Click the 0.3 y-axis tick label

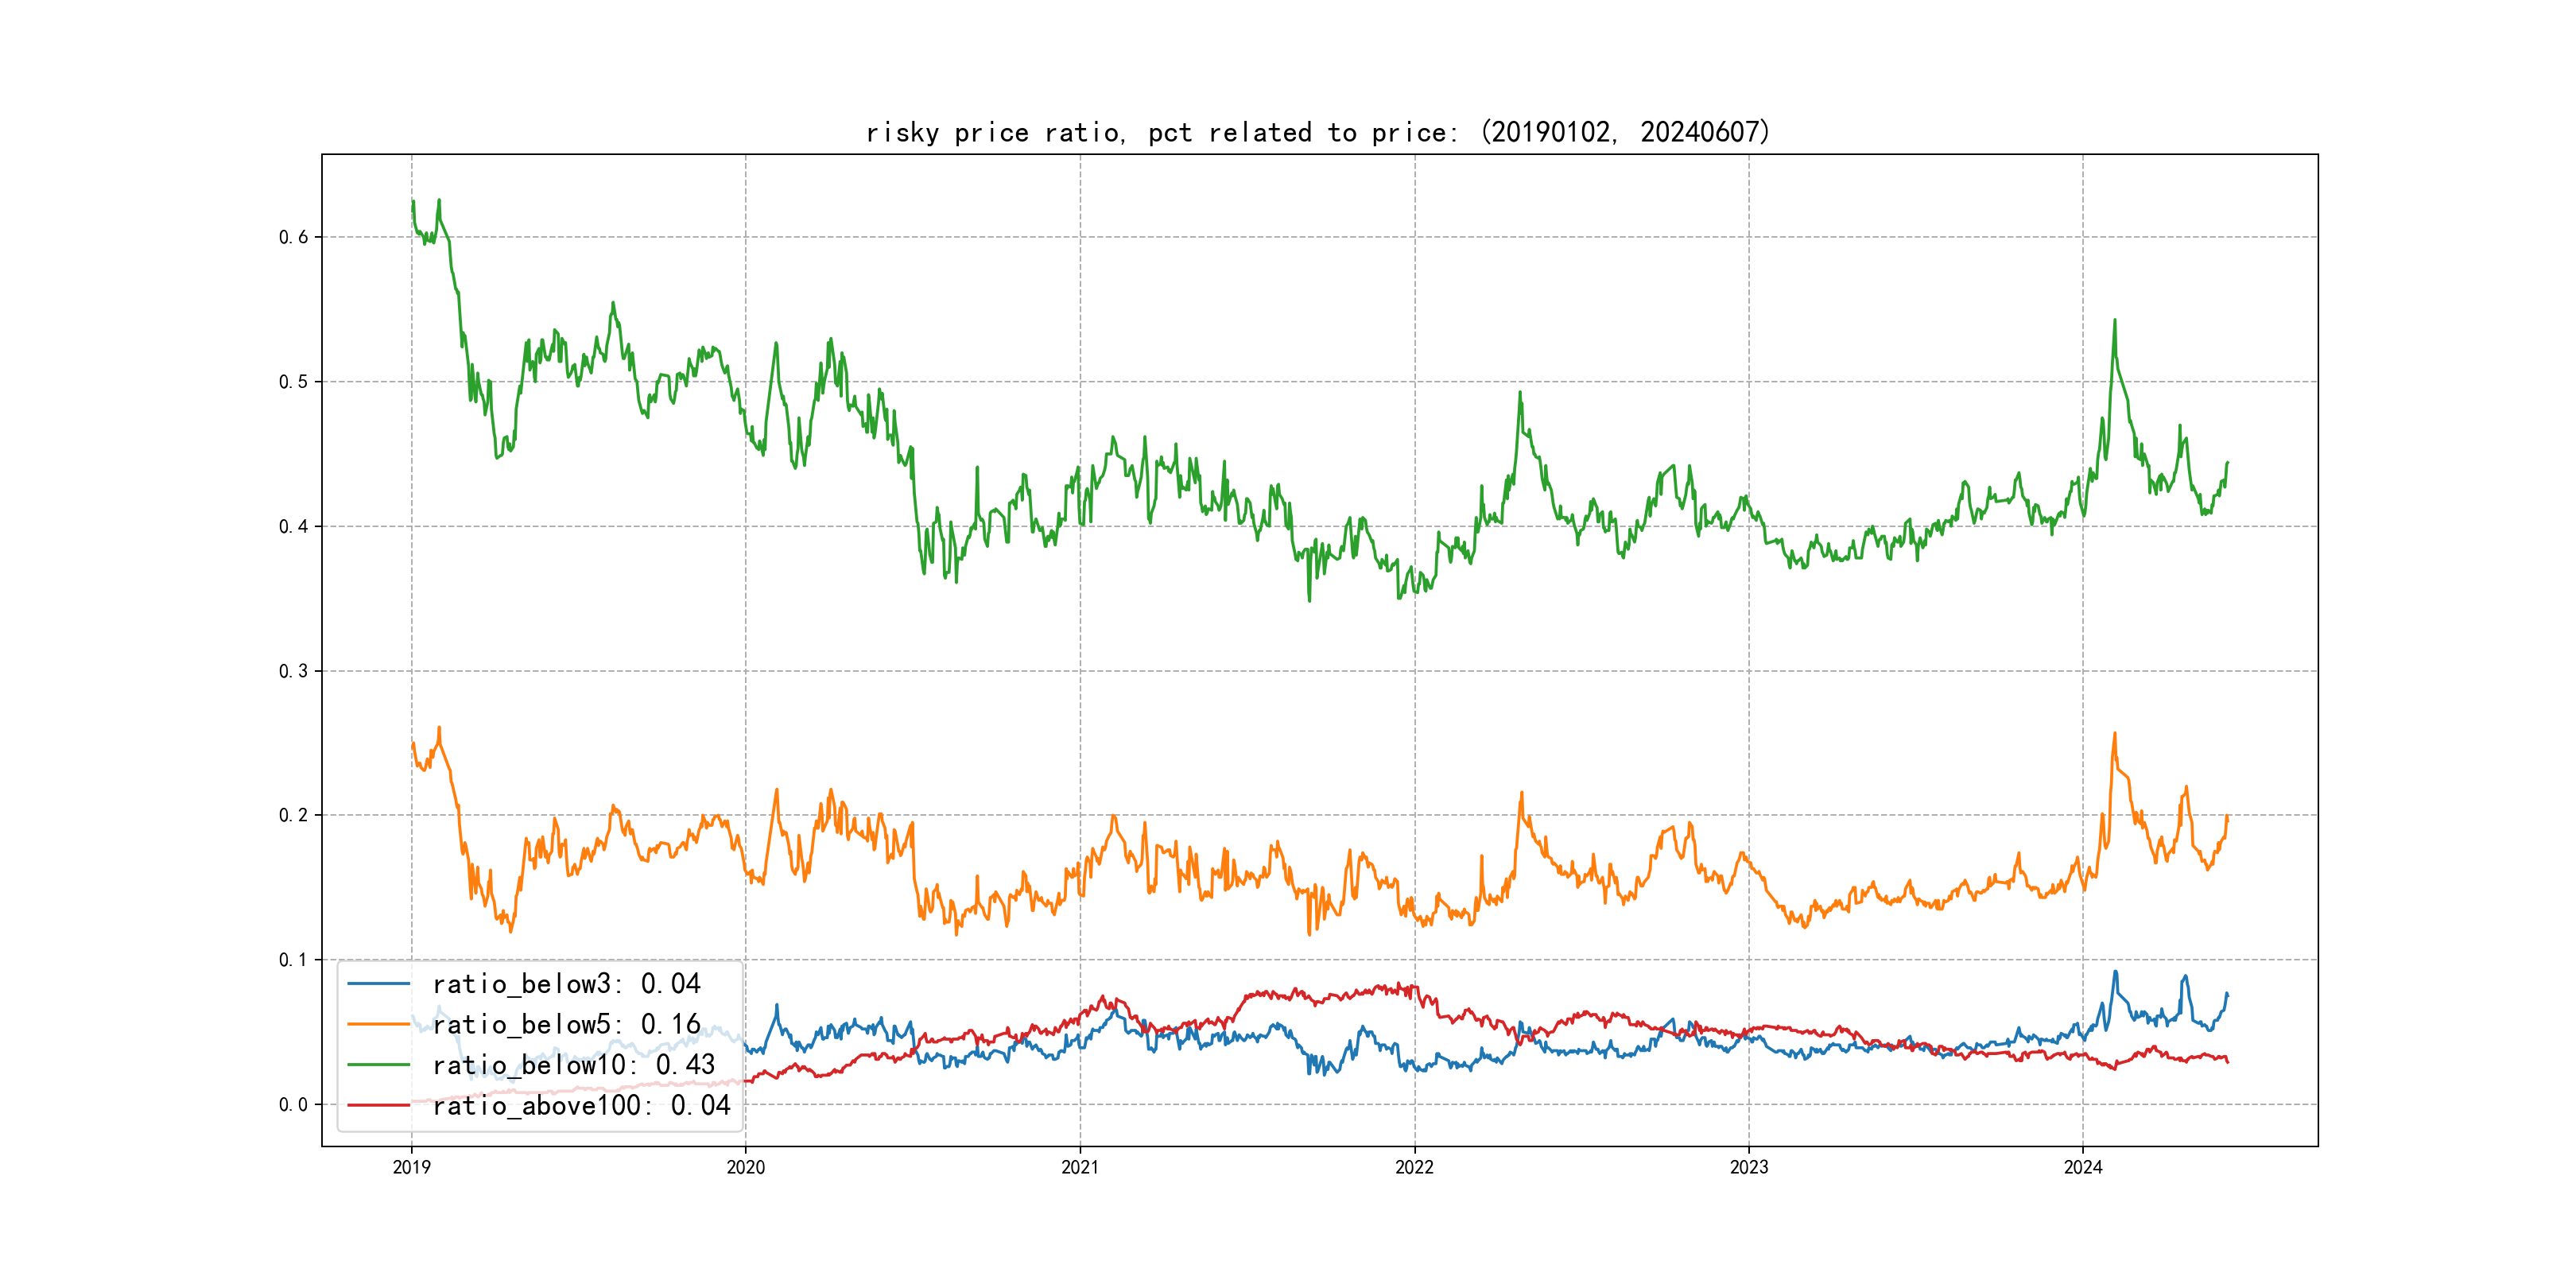pyautogui.click(x=293, y=671)
